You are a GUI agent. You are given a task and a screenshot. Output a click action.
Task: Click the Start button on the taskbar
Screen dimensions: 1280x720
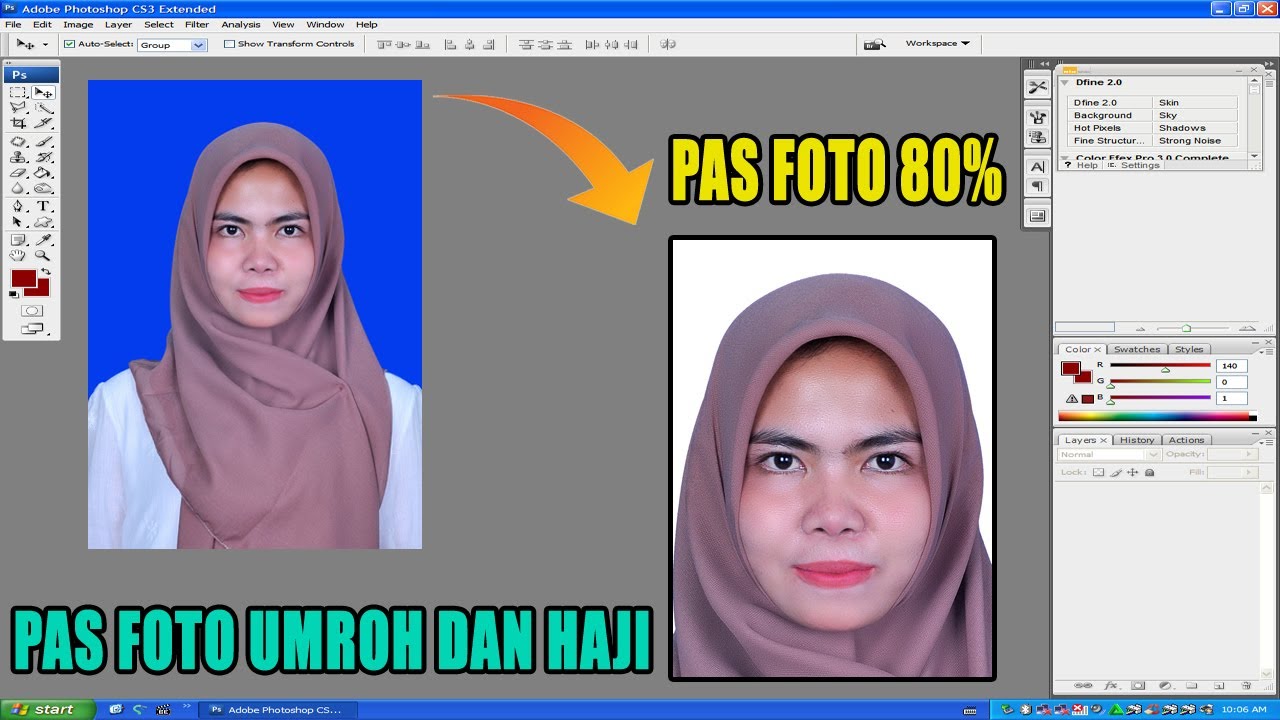tap(45, 709)
